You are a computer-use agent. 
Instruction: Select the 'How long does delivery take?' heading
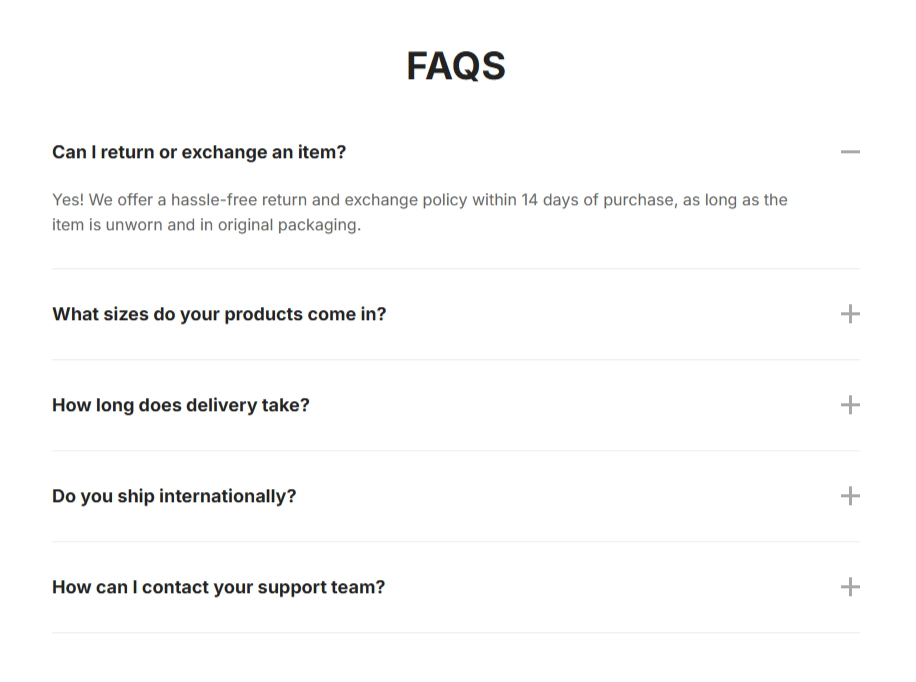click(x=181, y=404)
